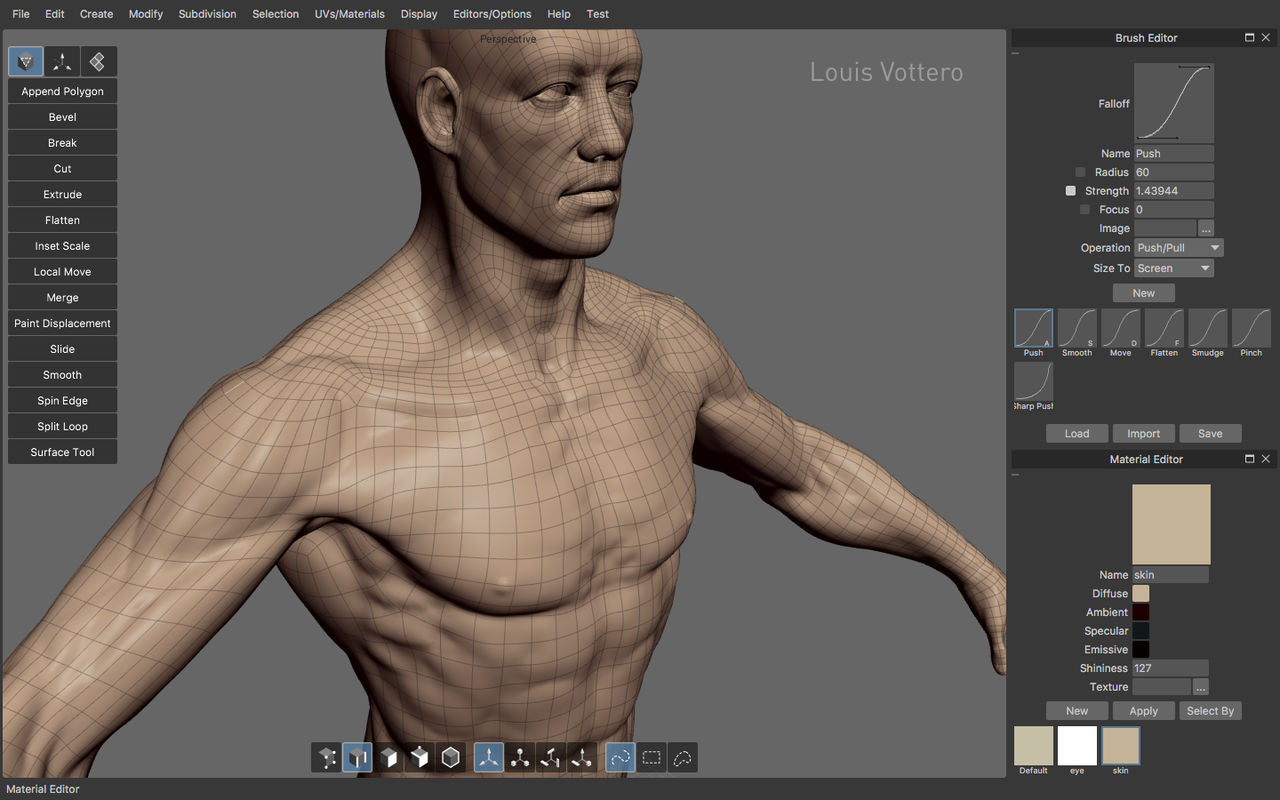Browse for texture with ellipsis button
1280x800 pixels.
point(1201,687)
